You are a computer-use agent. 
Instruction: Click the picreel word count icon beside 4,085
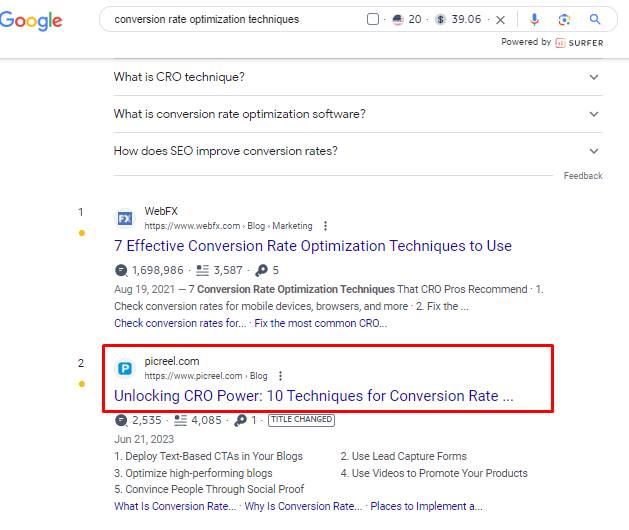pos(181,420)
